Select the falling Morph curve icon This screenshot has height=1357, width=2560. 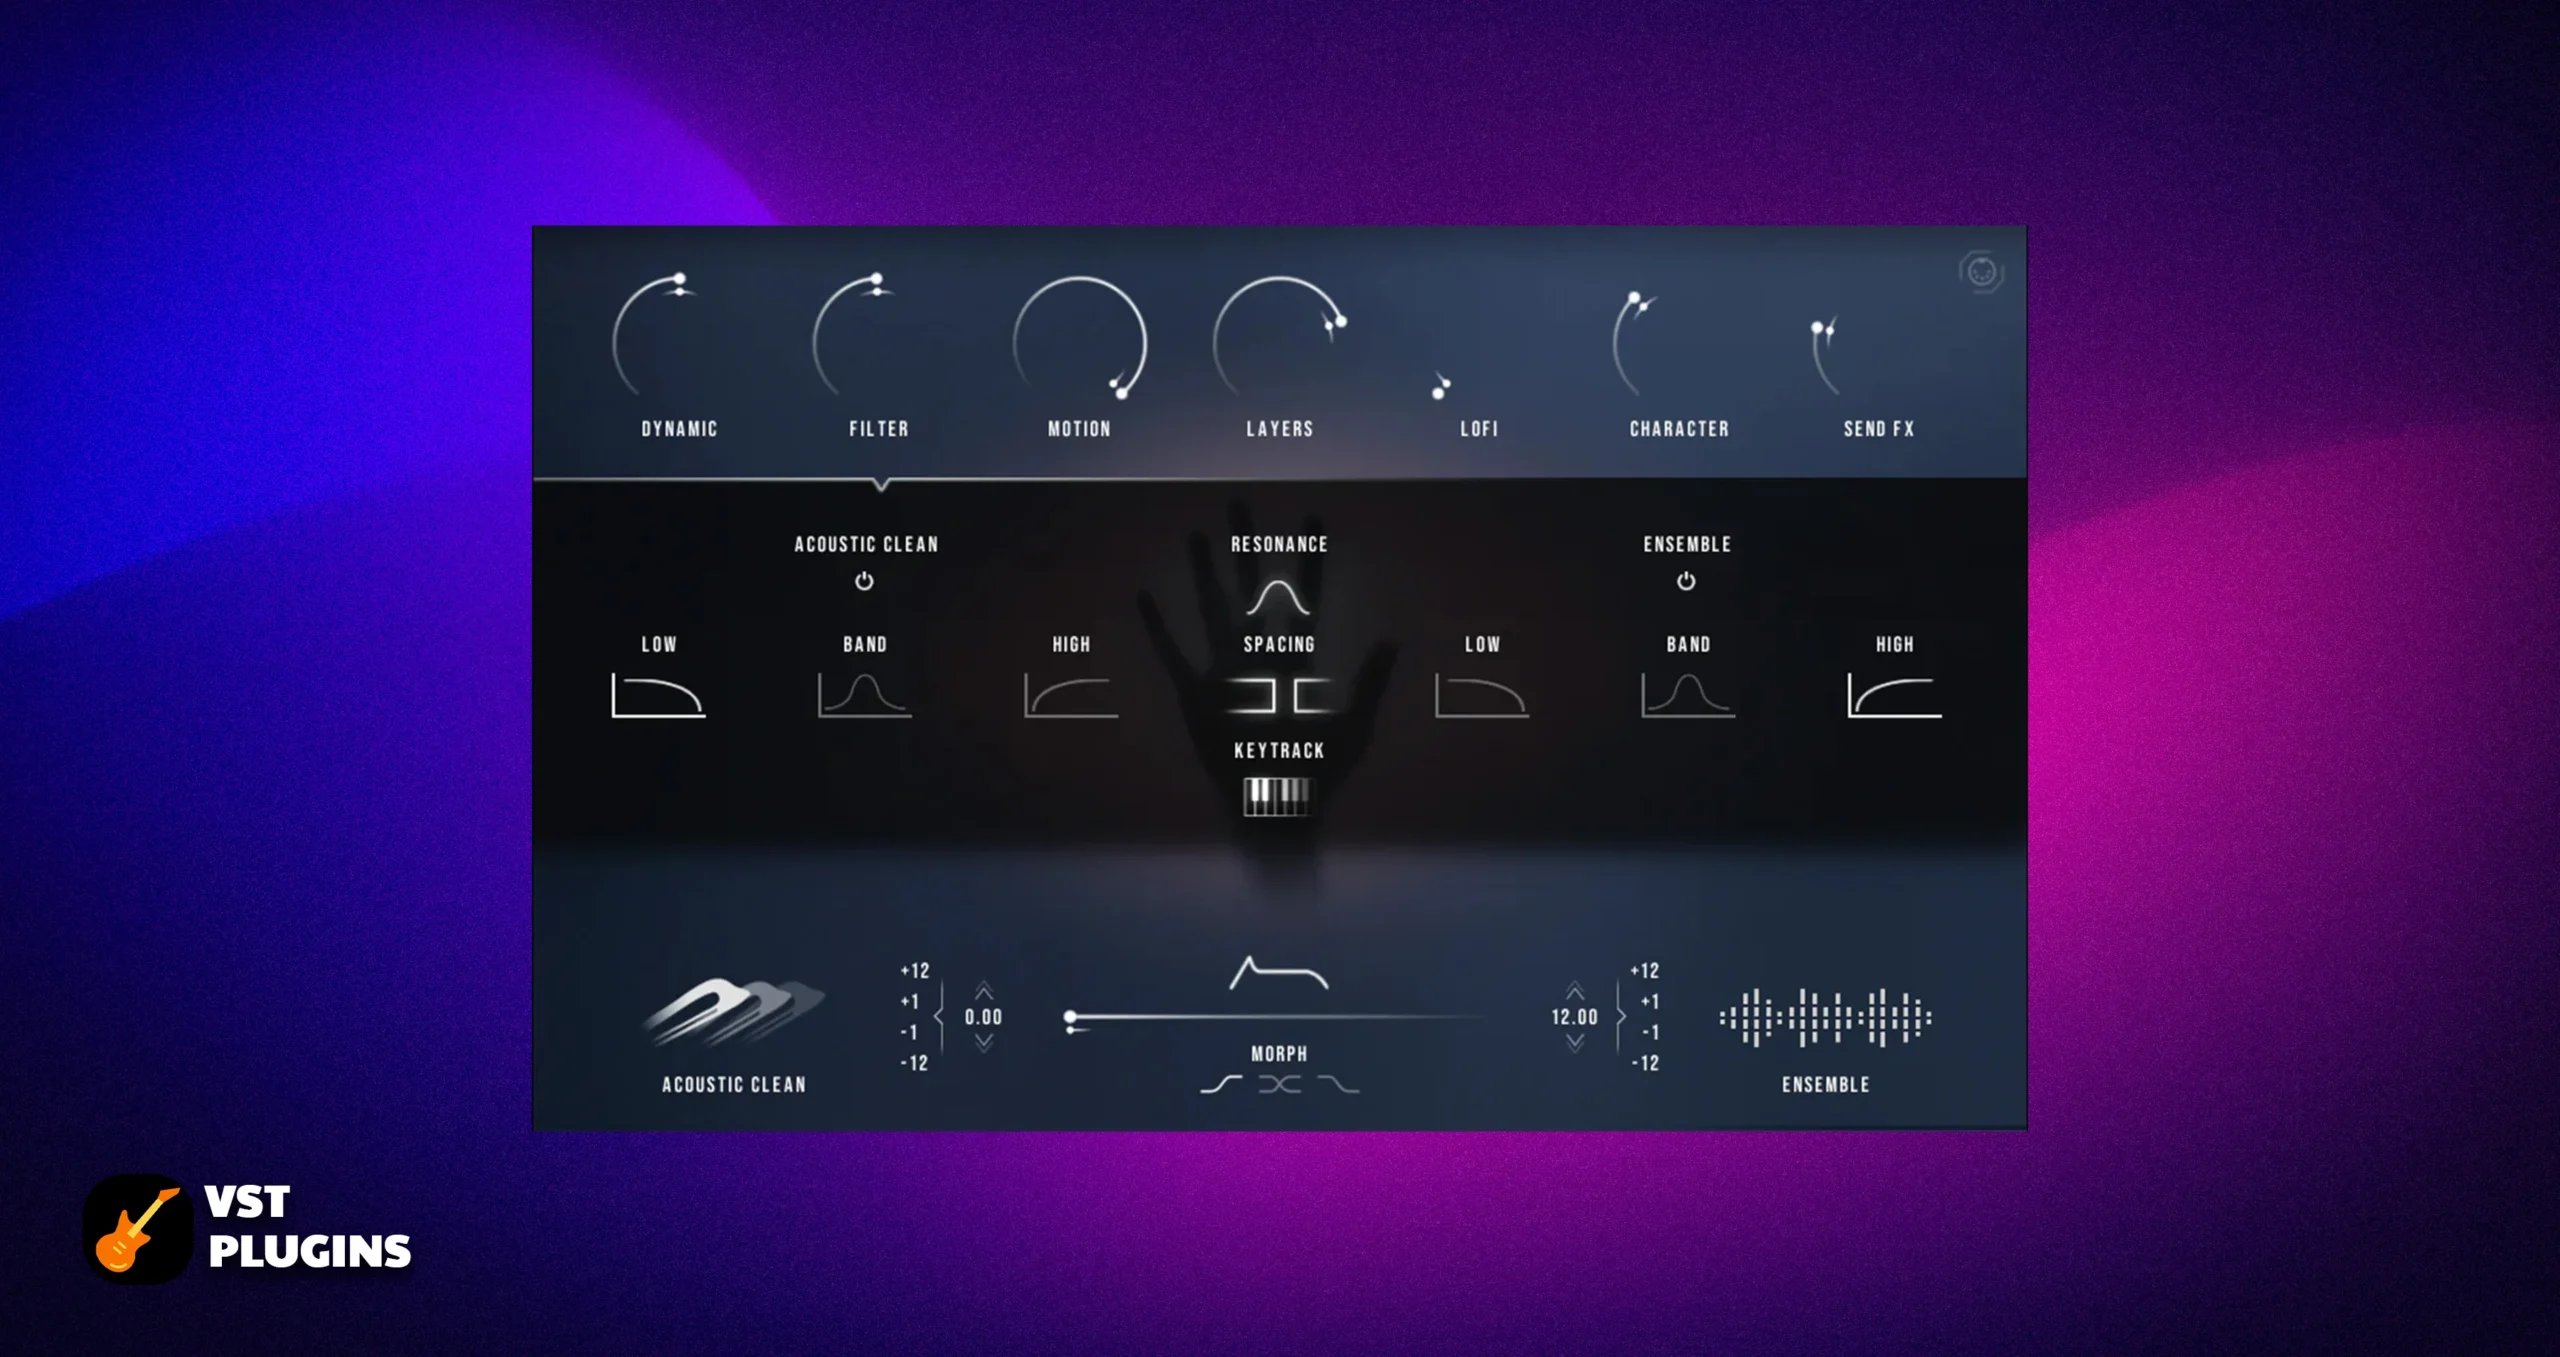coord(1338,1085)
